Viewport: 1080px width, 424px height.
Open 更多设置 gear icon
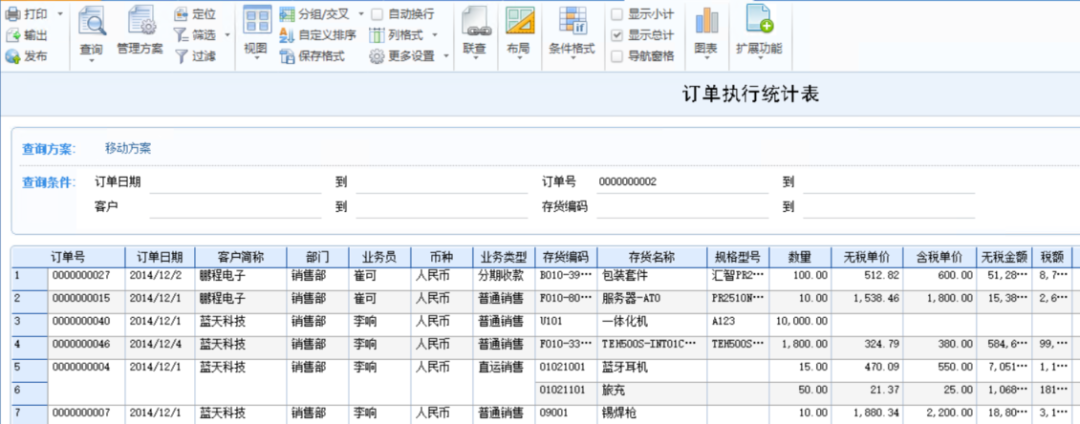377,56
